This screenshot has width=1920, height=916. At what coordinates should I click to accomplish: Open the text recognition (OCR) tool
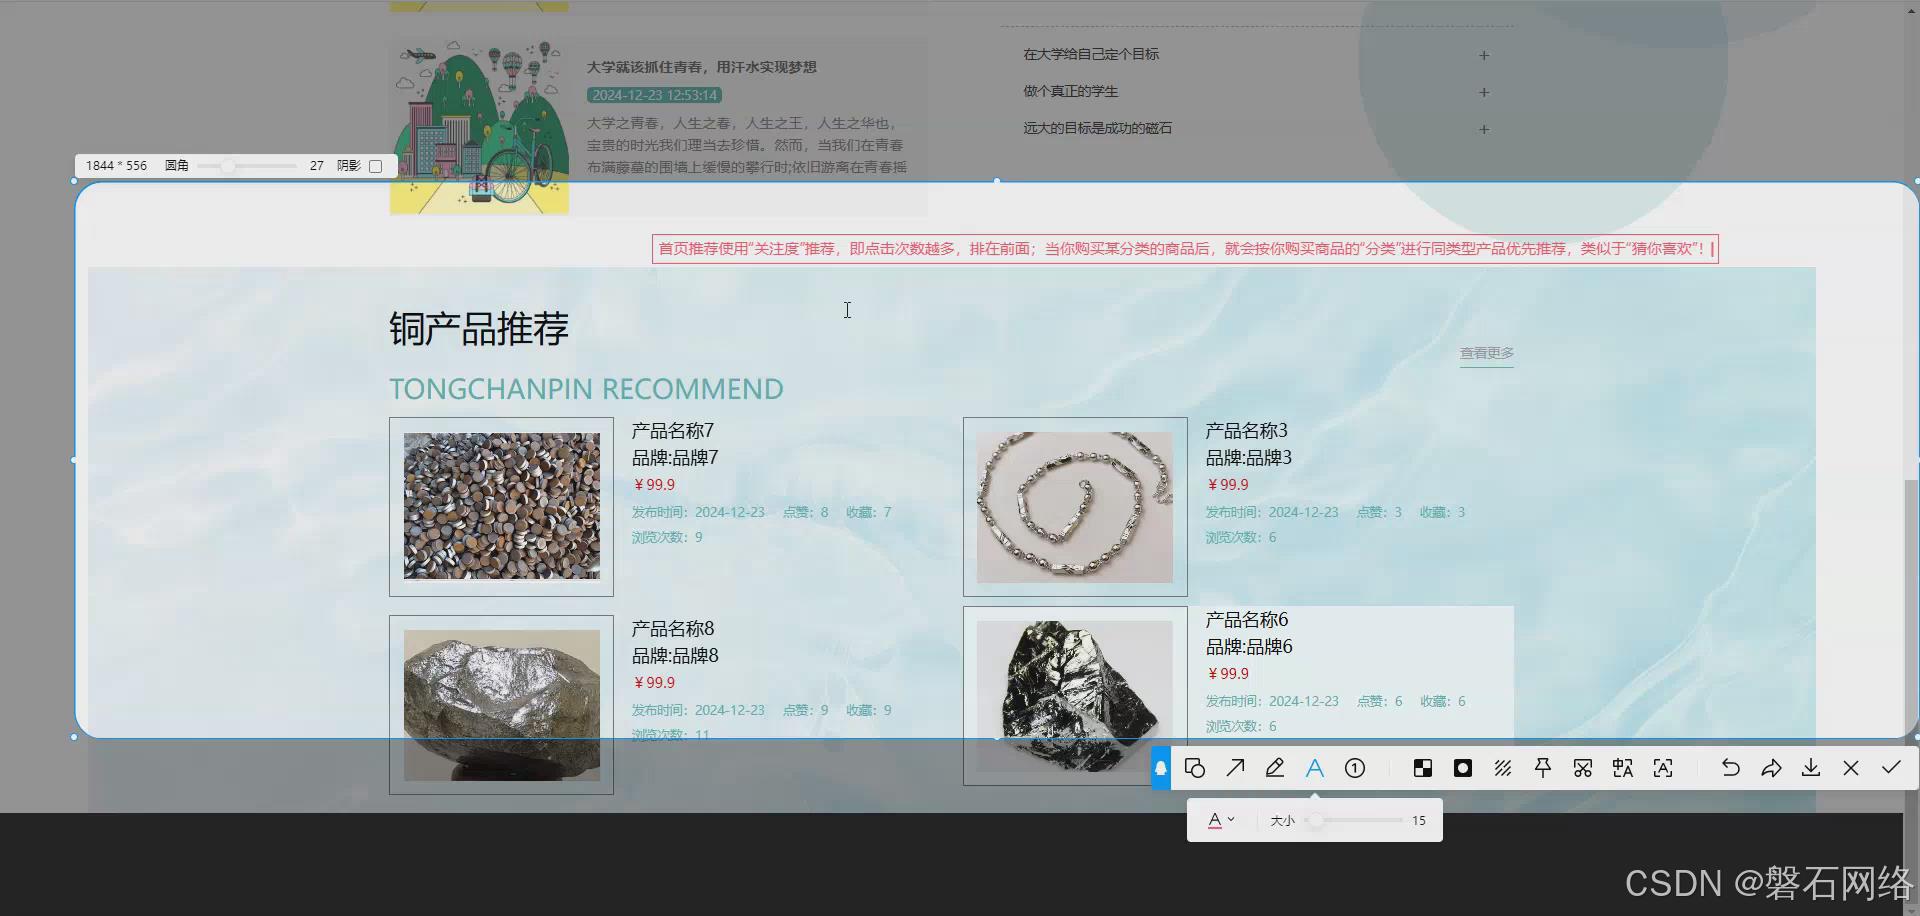1663,768
